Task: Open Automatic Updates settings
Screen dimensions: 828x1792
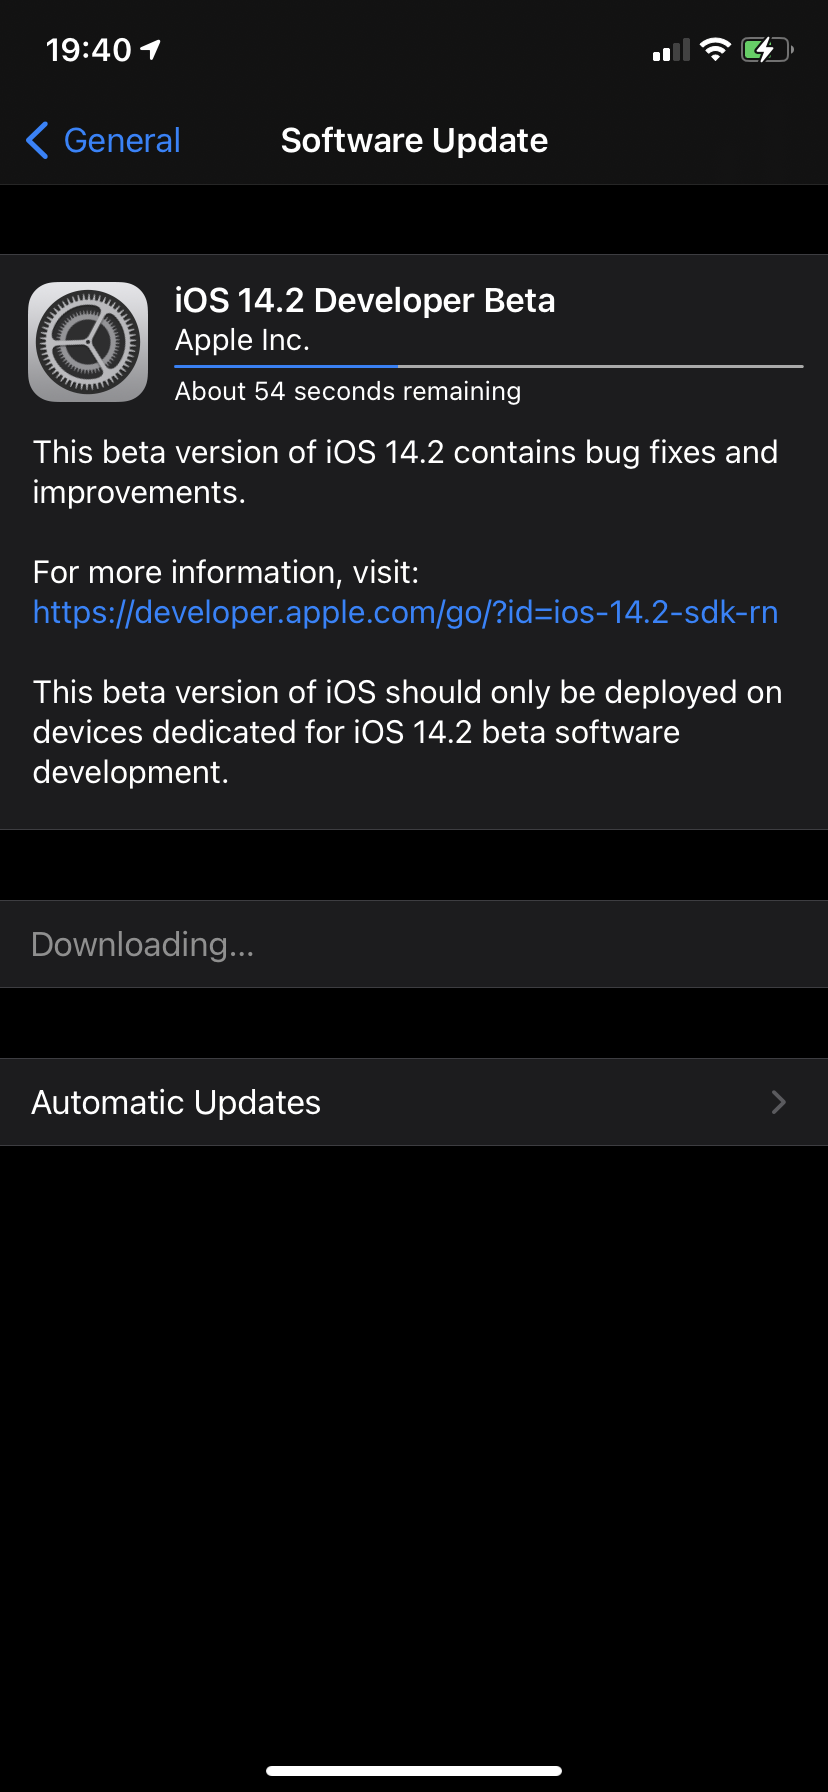Action: point(414,1102)
